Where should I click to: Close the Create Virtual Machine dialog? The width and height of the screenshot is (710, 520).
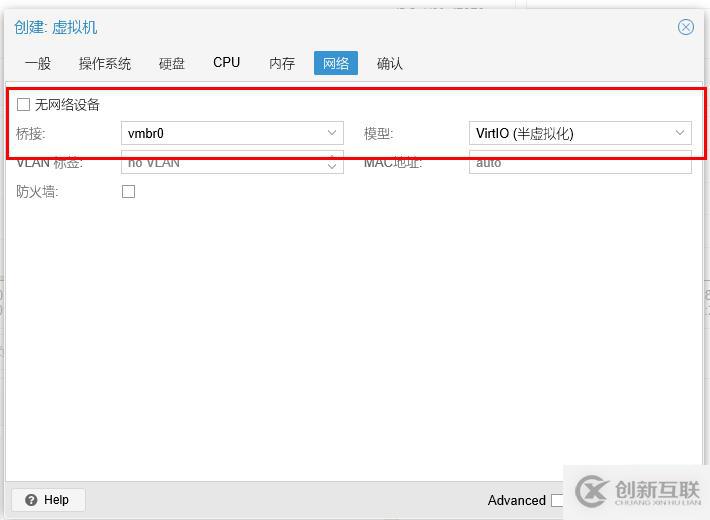[686, 27]
